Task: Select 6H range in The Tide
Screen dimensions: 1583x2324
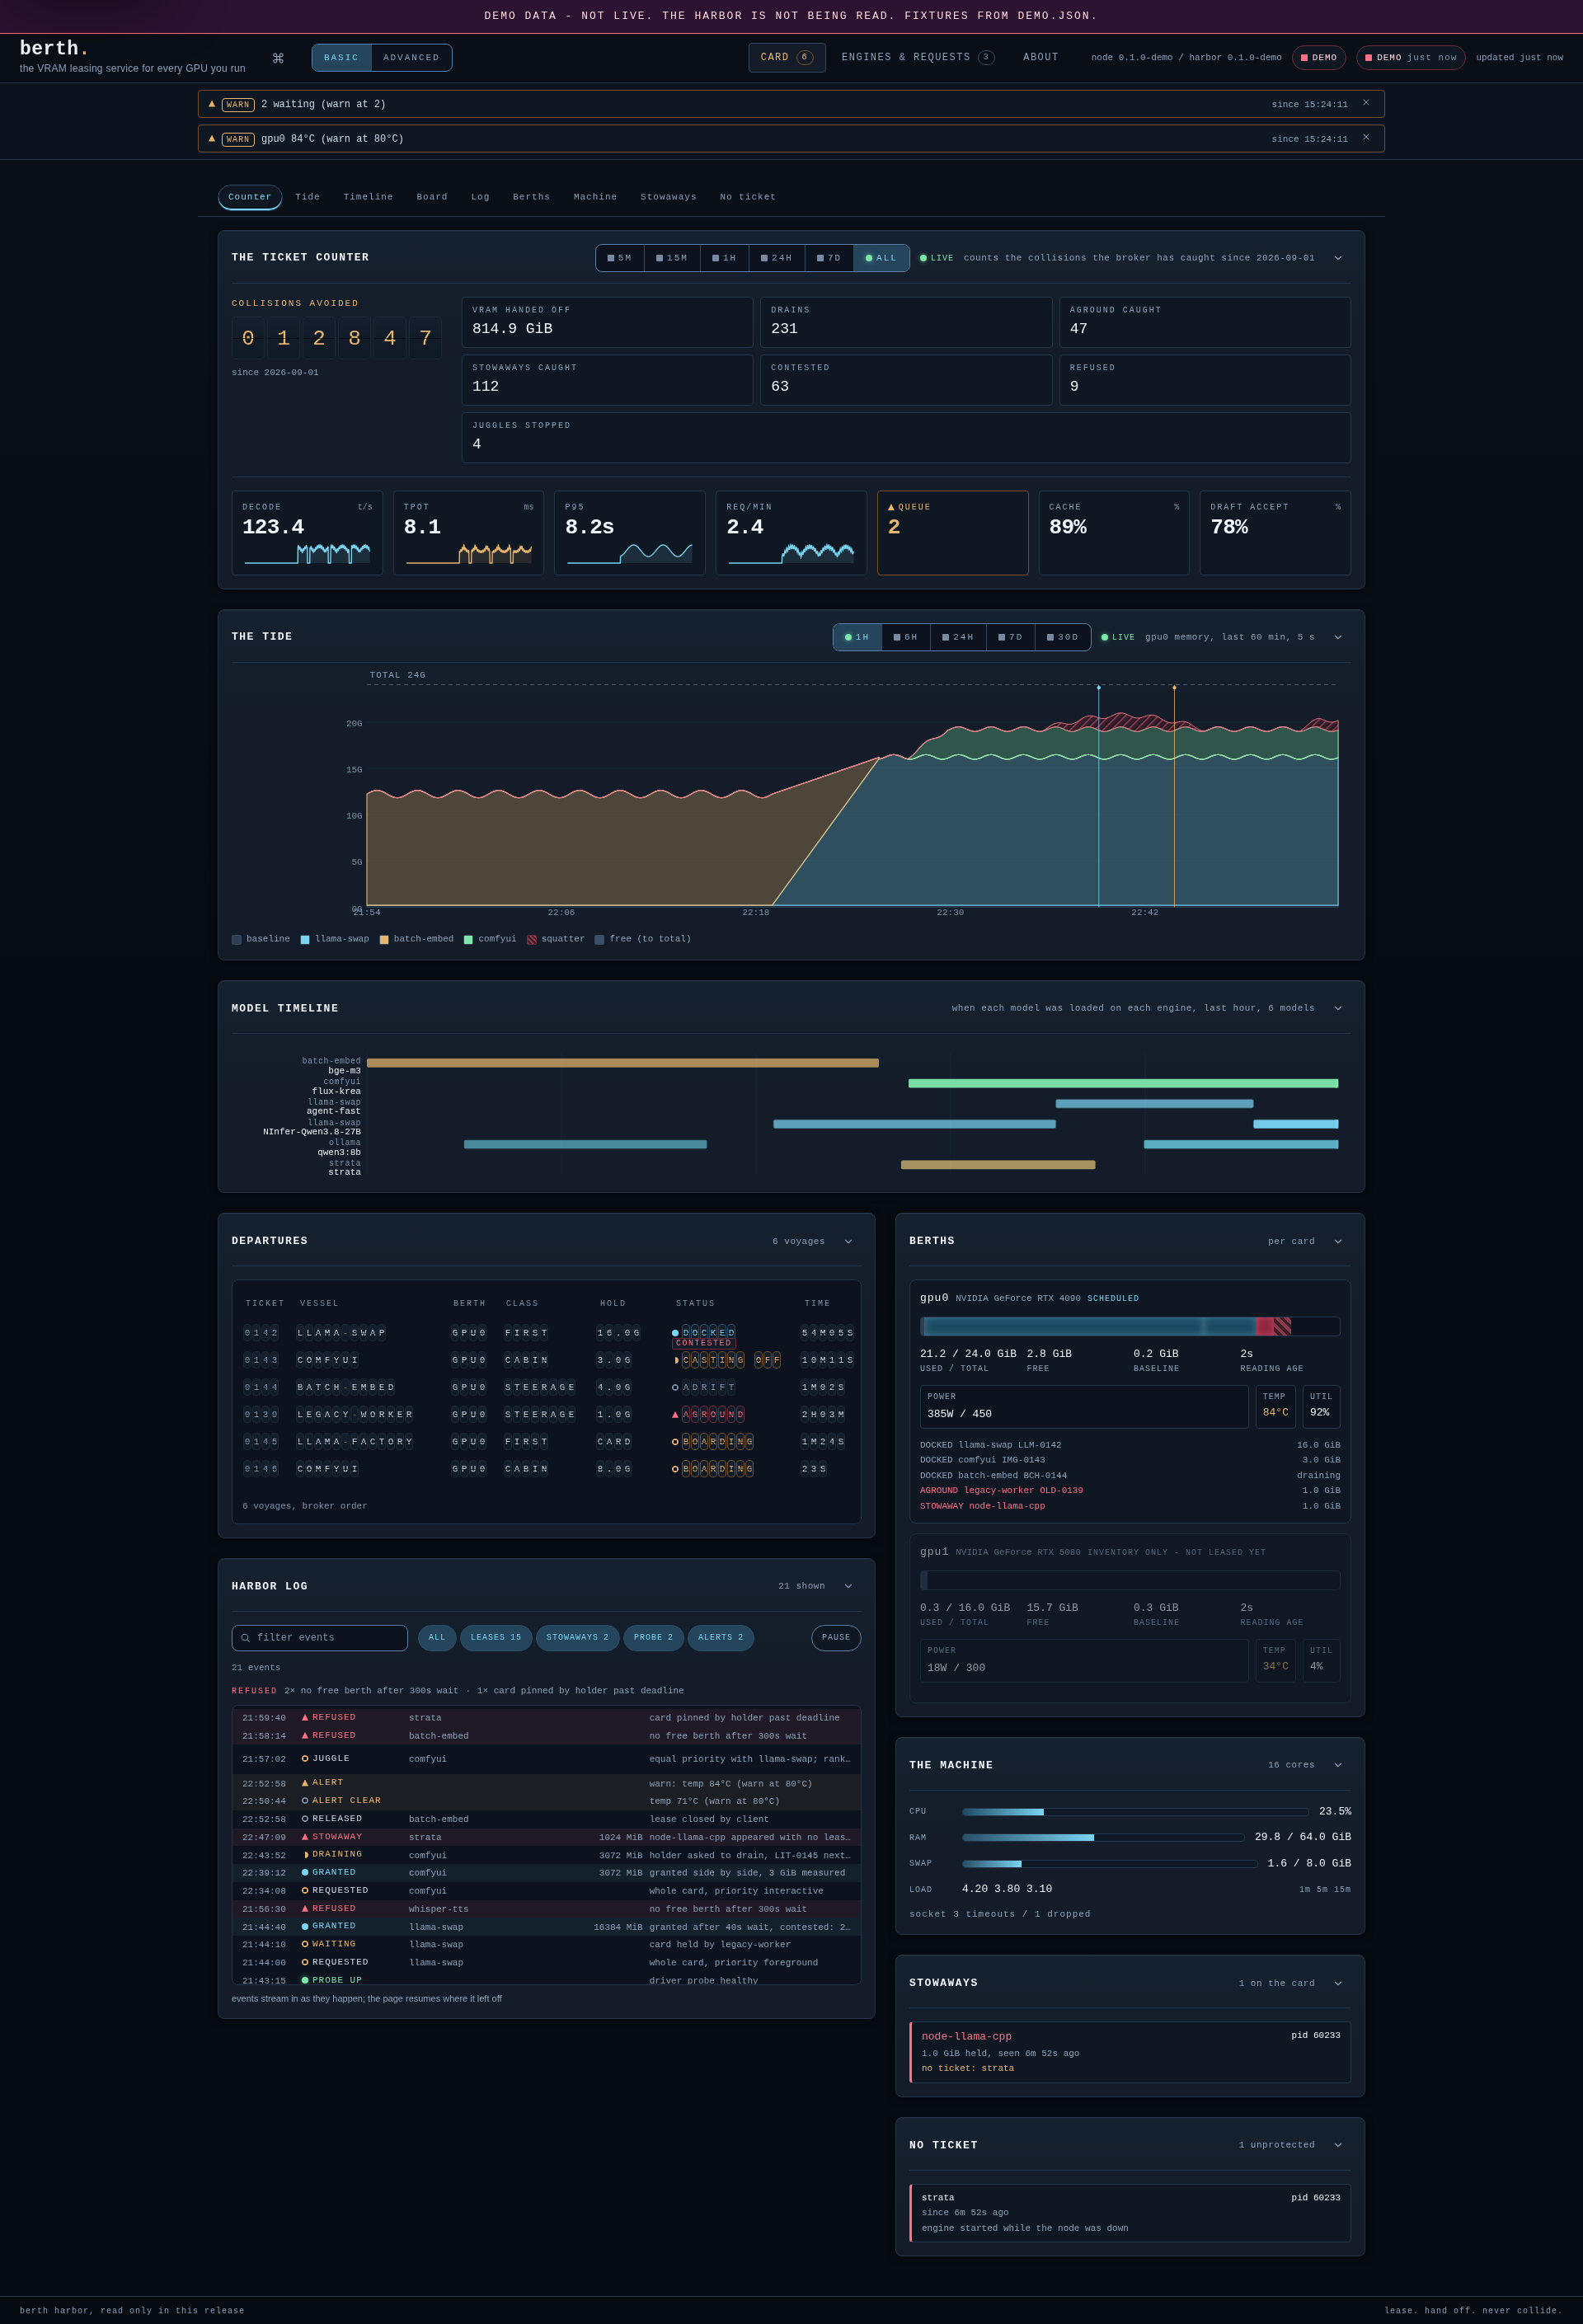Action: click(906, 637)
